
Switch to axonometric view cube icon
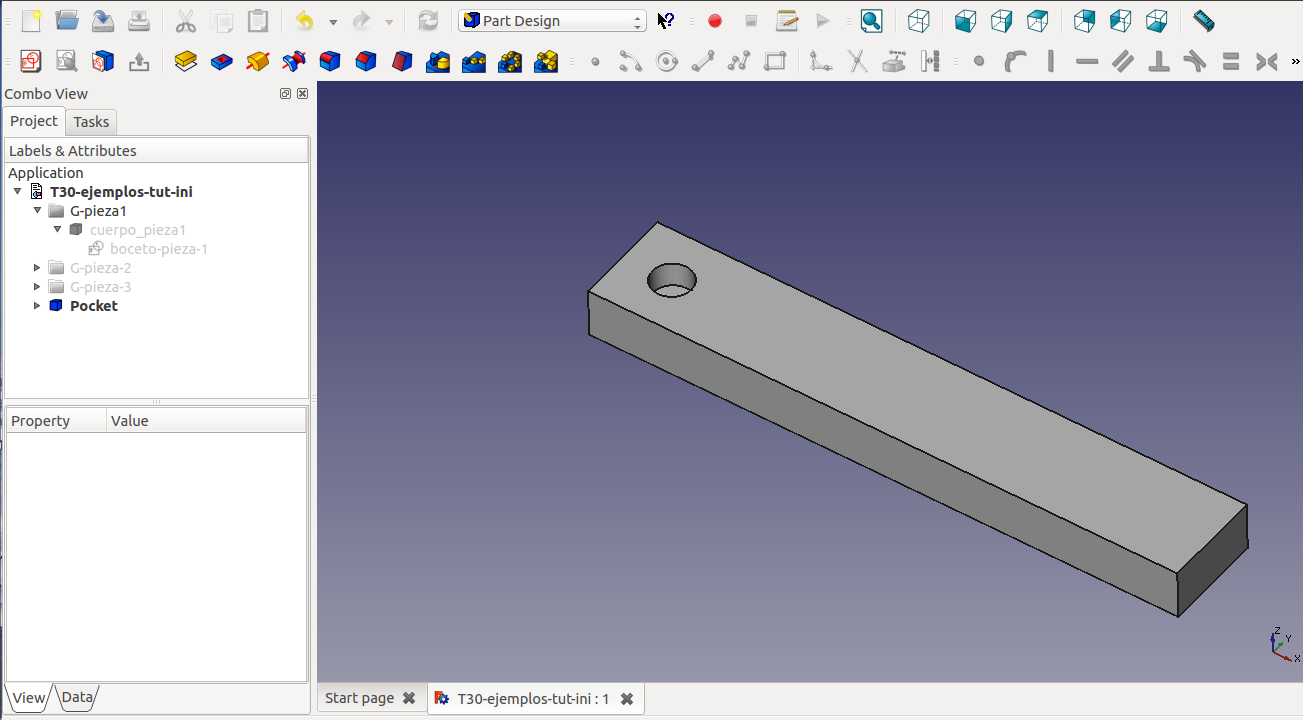click(918, 21)
